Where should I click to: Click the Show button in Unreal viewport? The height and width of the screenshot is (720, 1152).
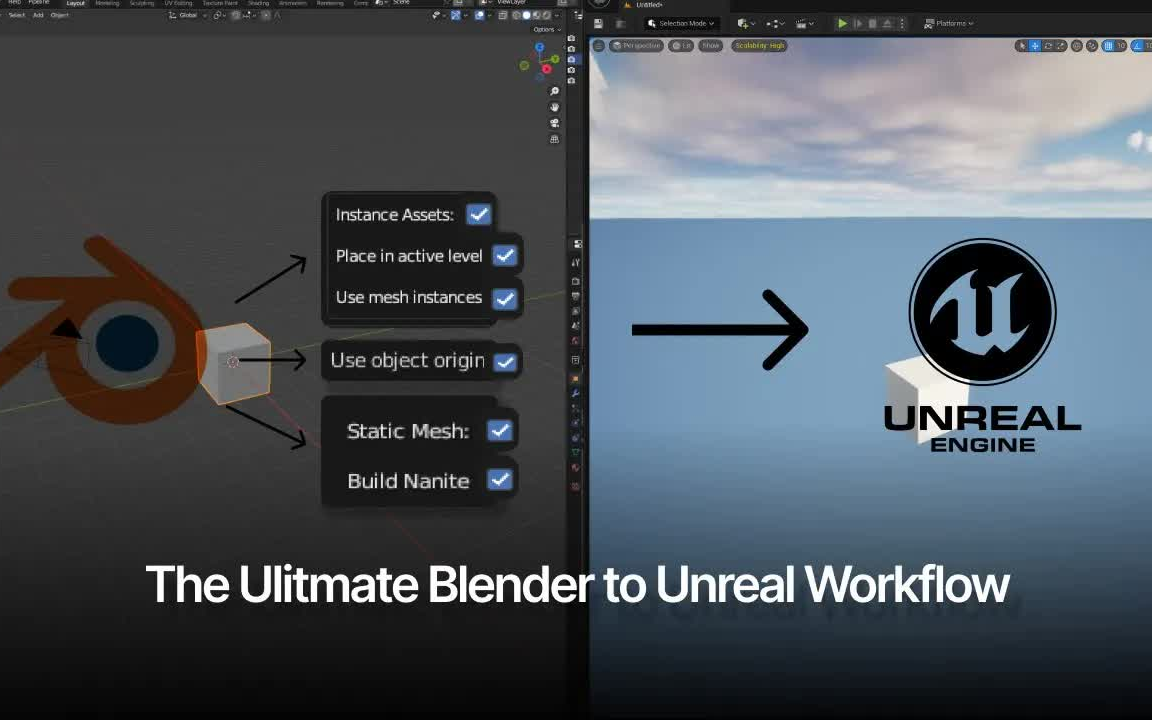pos(710,46)
